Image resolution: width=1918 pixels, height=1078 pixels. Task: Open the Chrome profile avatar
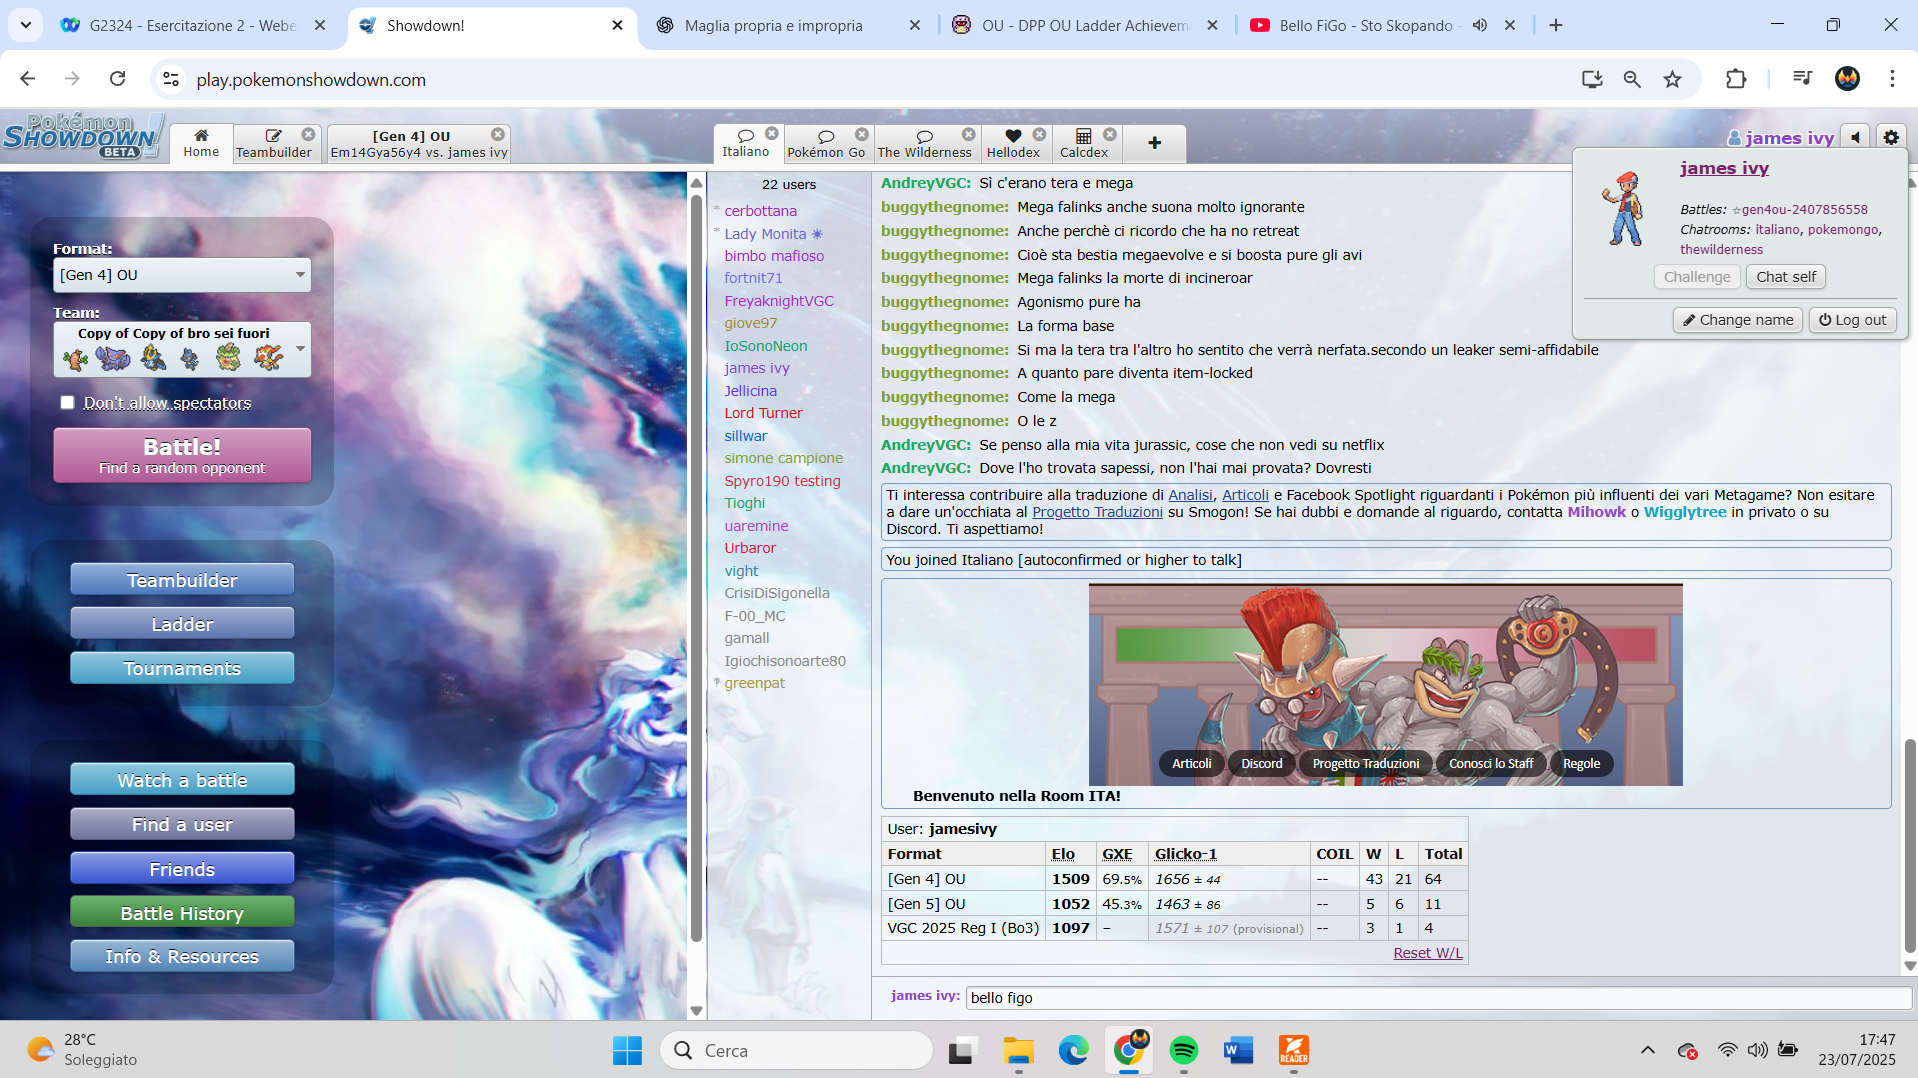point(1847,79)
